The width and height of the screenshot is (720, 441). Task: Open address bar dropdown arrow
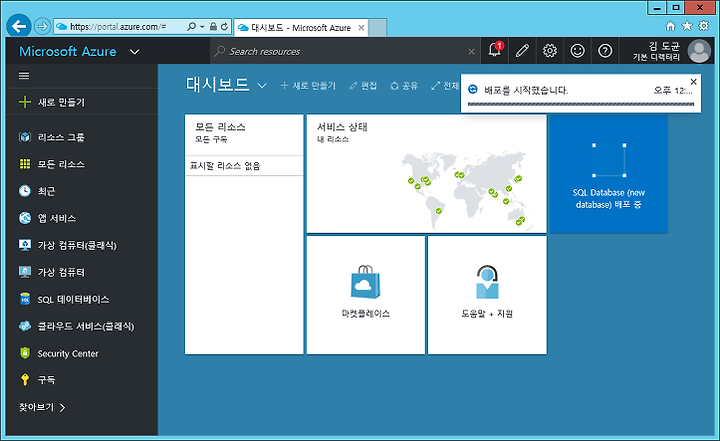click(x=202, y=27)
